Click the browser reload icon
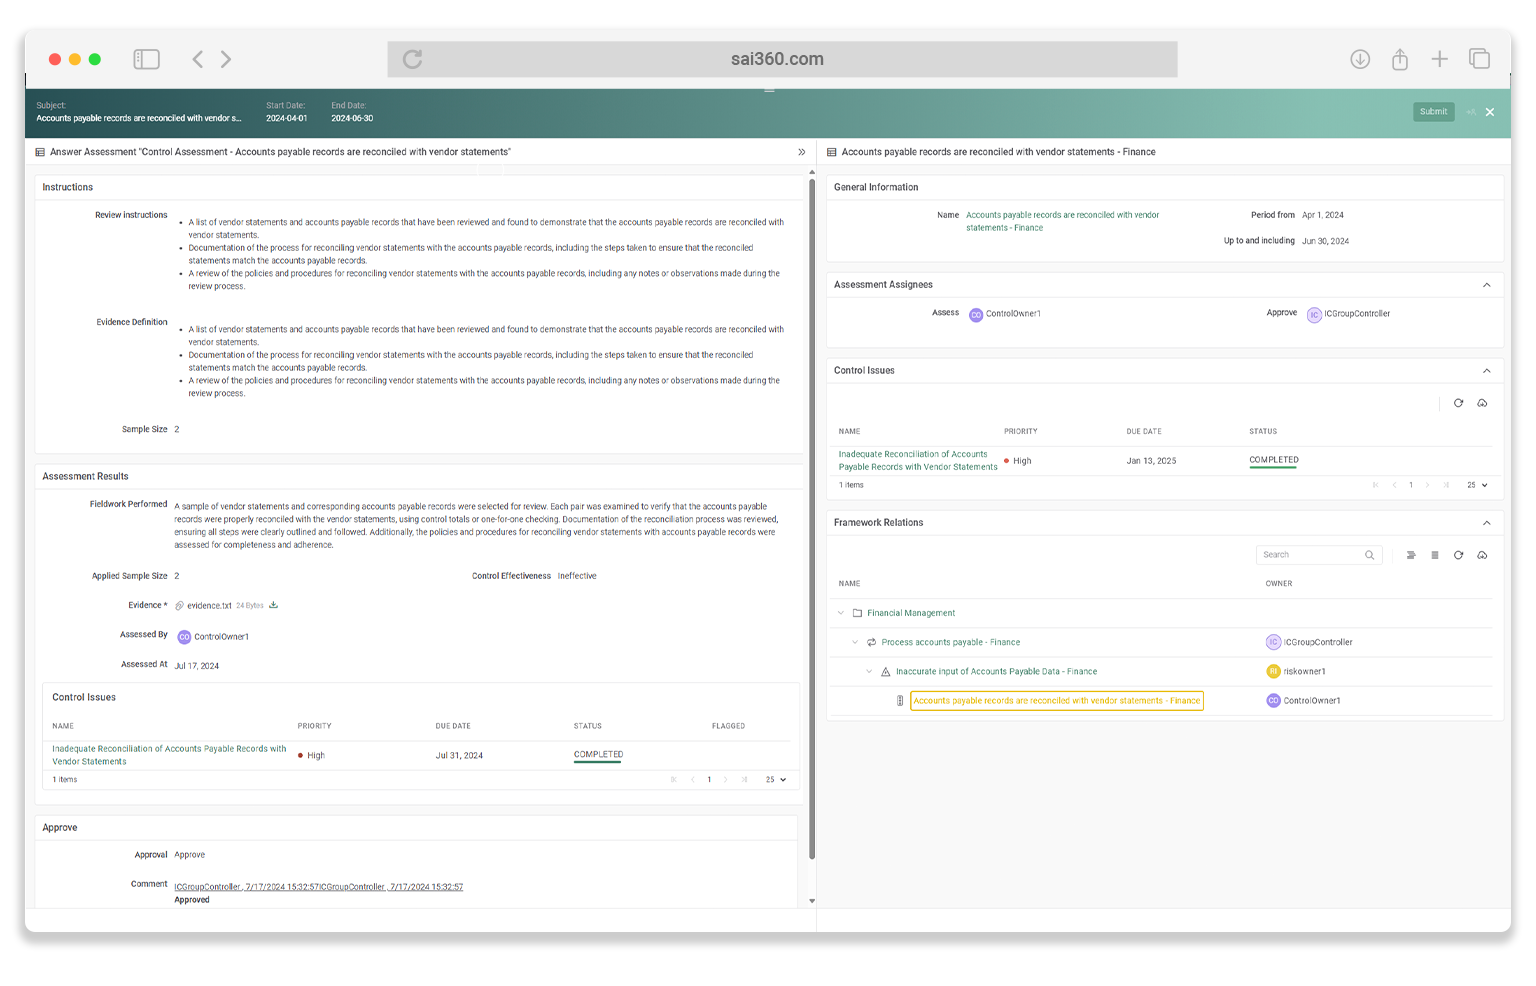Image resolution: width=1536 pixels, height=986 pixels. point(412,59)
